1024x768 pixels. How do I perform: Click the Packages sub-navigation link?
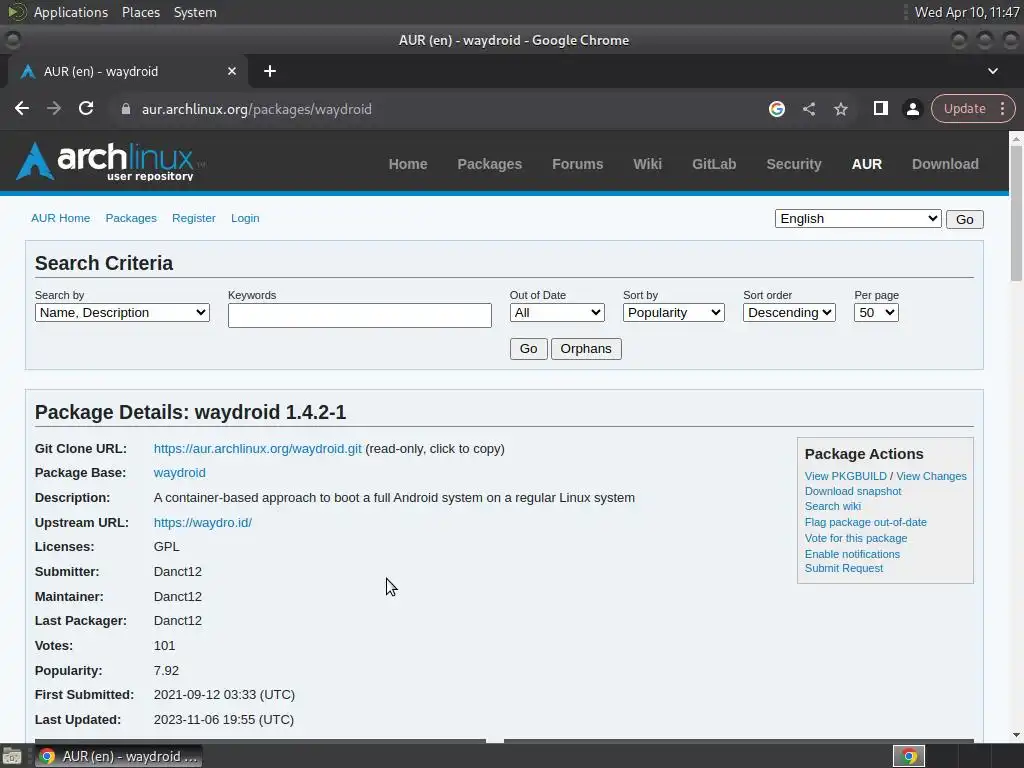(131, 218)
